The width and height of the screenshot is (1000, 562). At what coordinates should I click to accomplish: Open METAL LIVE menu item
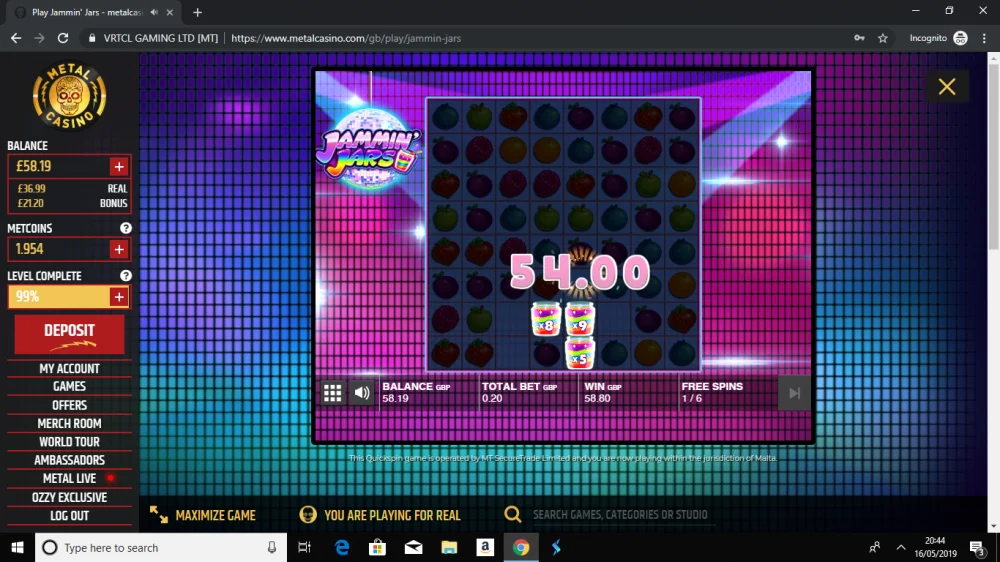click(70, 478)
